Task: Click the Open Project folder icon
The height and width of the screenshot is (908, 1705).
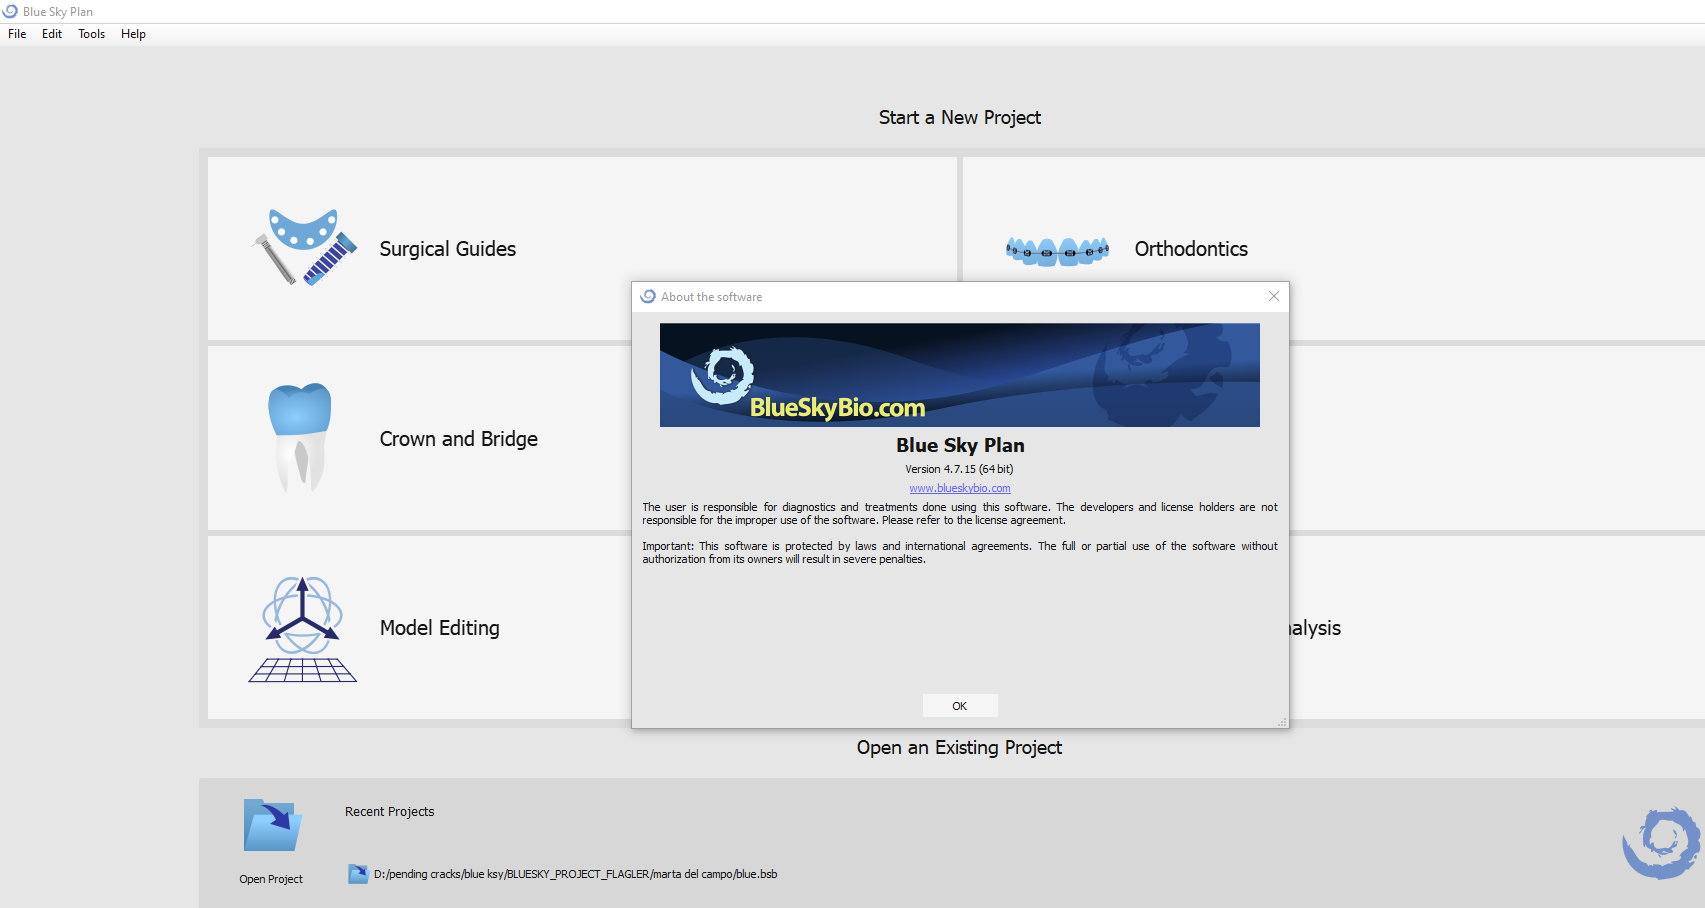Action: pyautogui.click(x=271, y=826)
